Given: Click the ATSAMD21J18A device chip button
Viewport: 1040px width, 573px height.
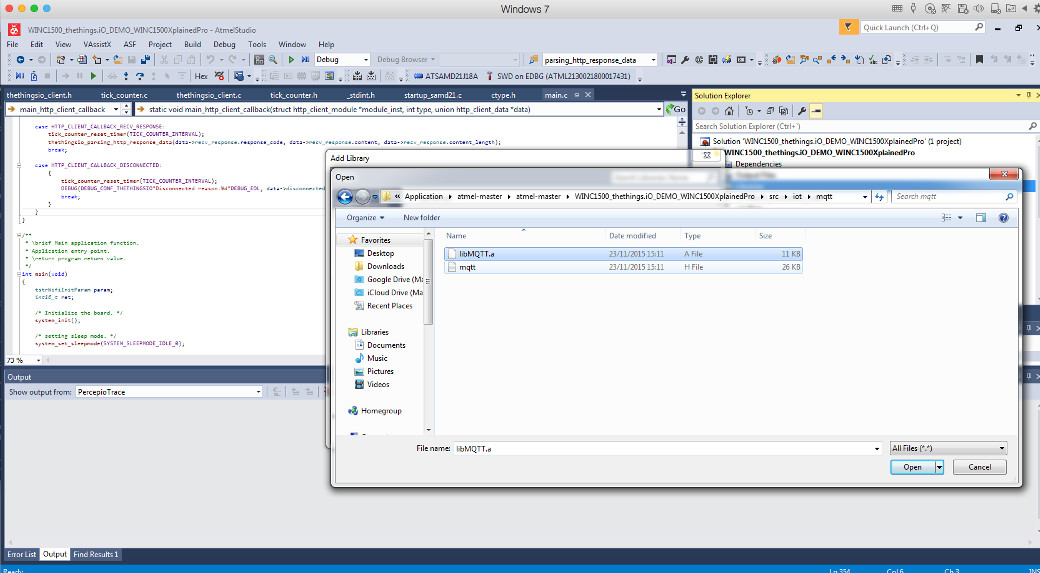Looking at the screenshot, I should coord(446,76).
